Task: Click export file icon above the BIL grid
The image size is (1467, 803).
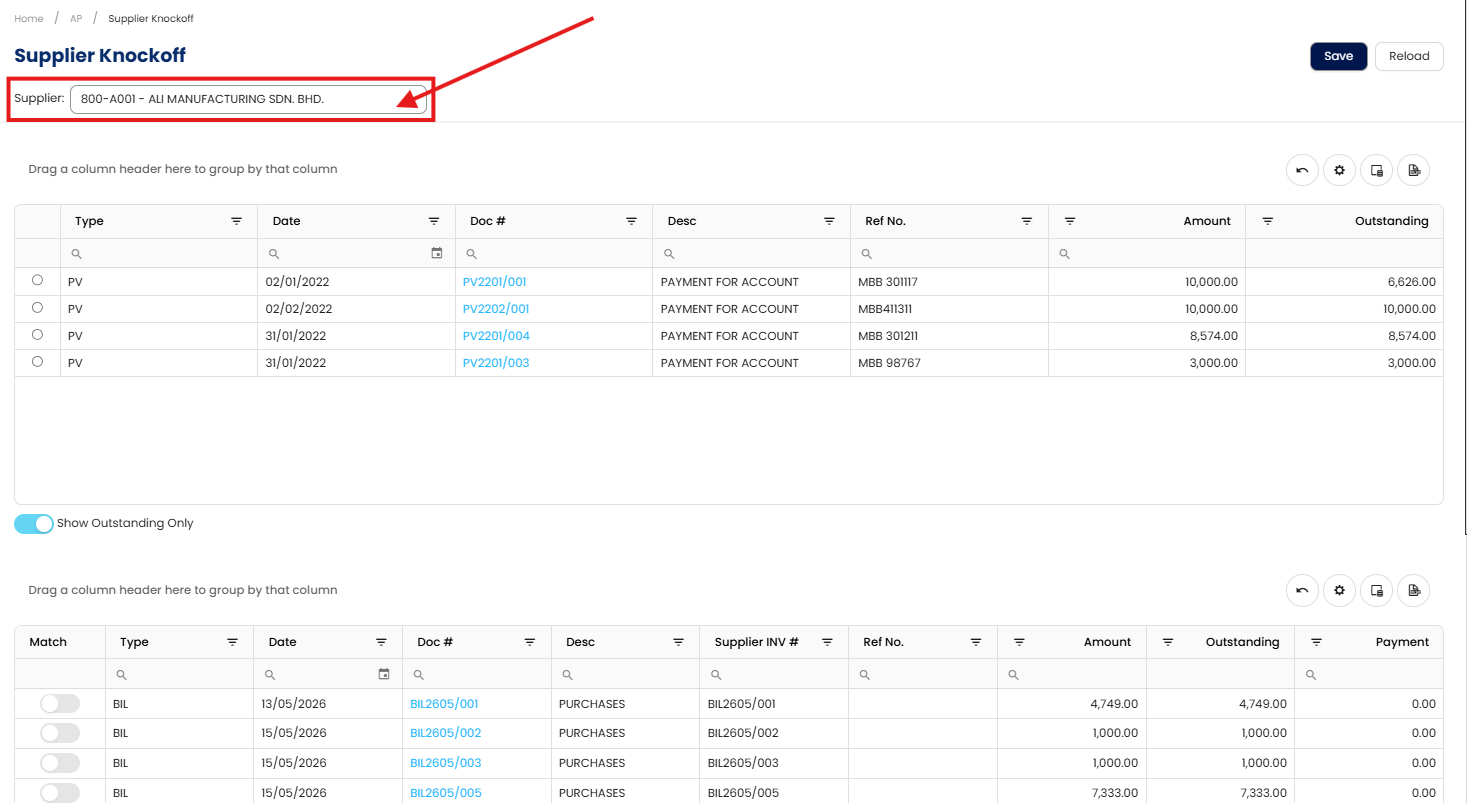Action: (1414, 591)
